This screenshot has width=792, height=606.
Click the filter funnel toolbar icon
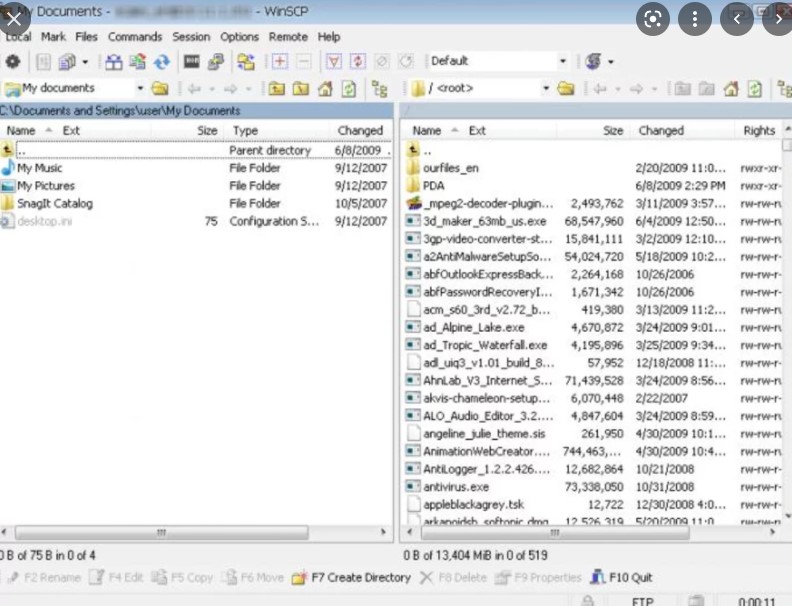click(333, 62)
